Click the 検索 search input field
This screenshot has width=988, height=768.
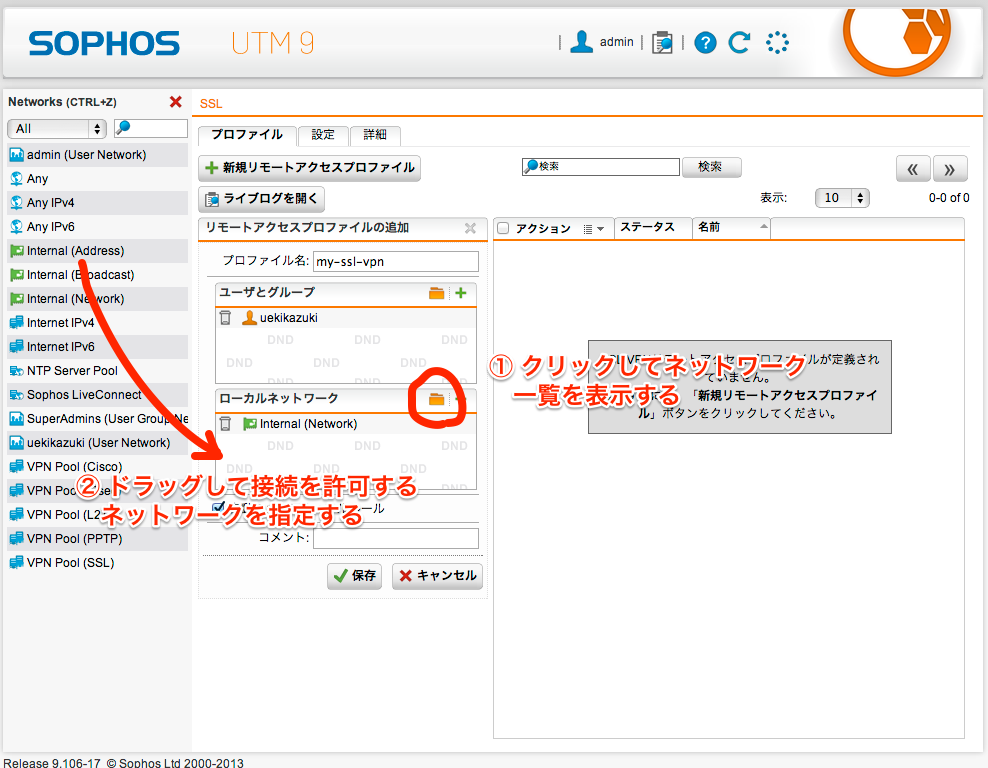click(x=600, y=166)
